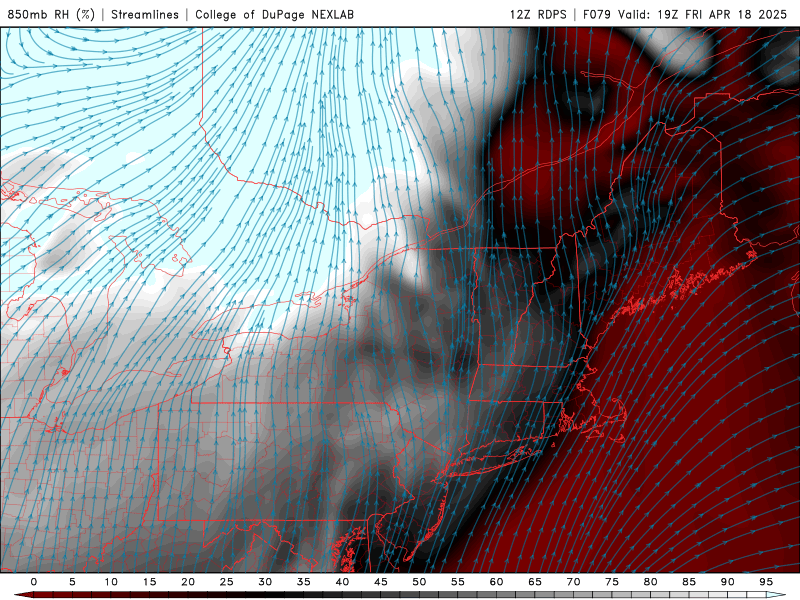
Task: Click the colorbar label '30'
Action: (x=265, y=582)
